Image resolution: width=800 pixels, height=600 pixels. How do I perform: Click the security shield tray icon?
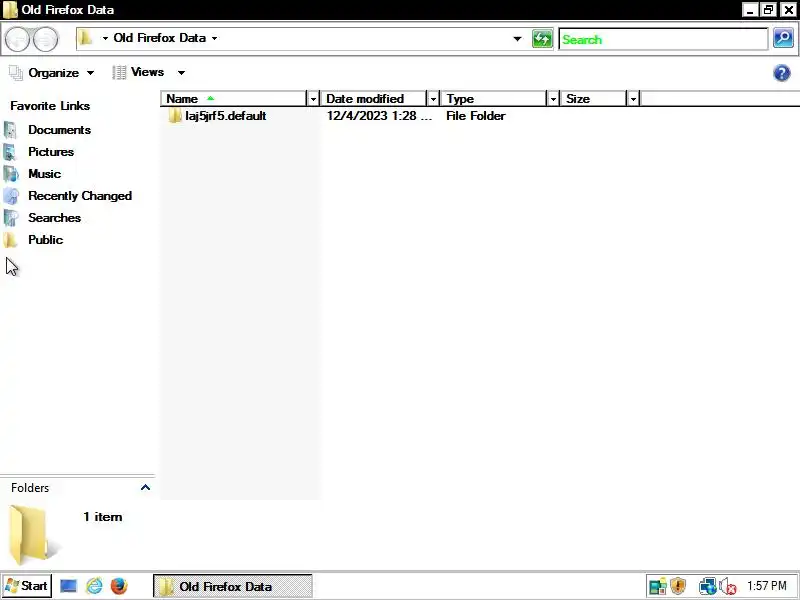678,586
